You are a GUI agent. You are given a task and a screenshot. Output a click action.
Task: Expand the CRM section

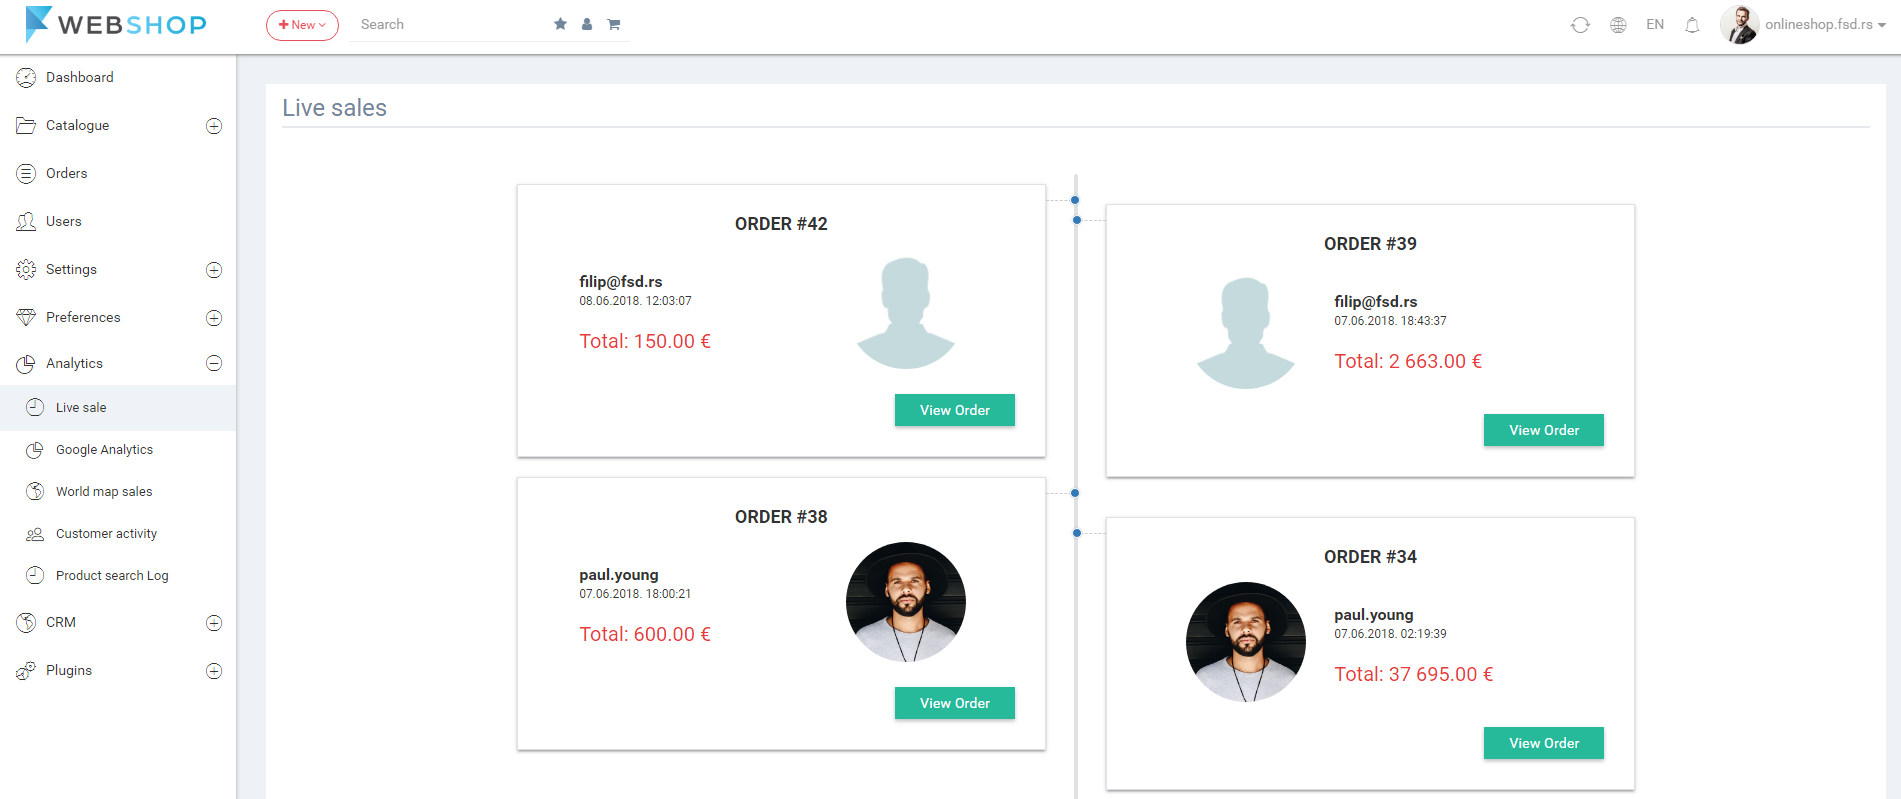(x=214, y=623)
